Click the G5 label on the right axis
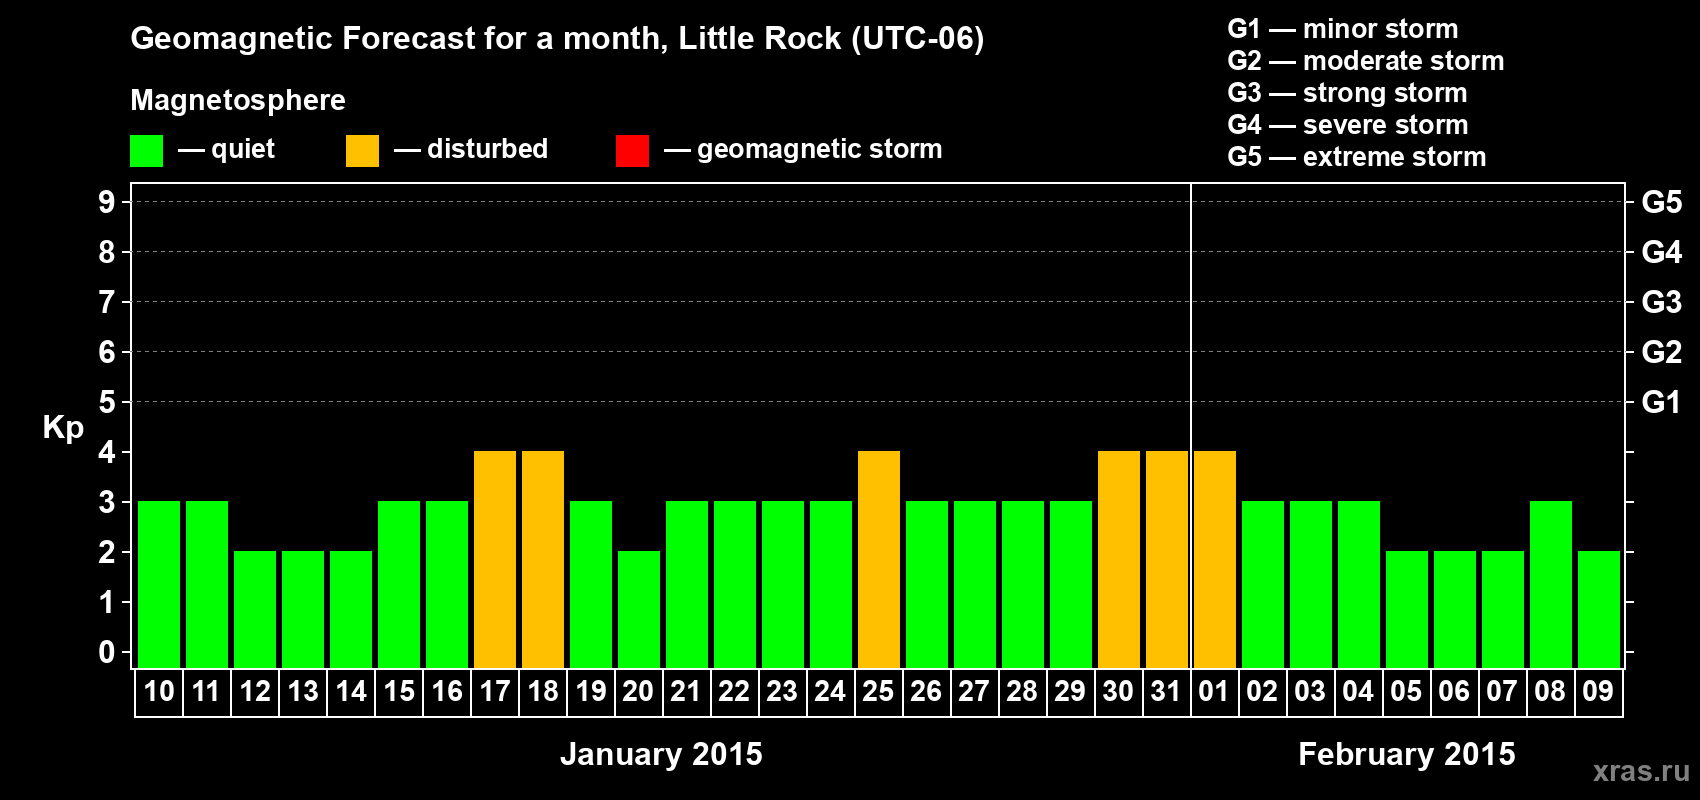Viewport: 1700px width, 800px height. 1662,202
